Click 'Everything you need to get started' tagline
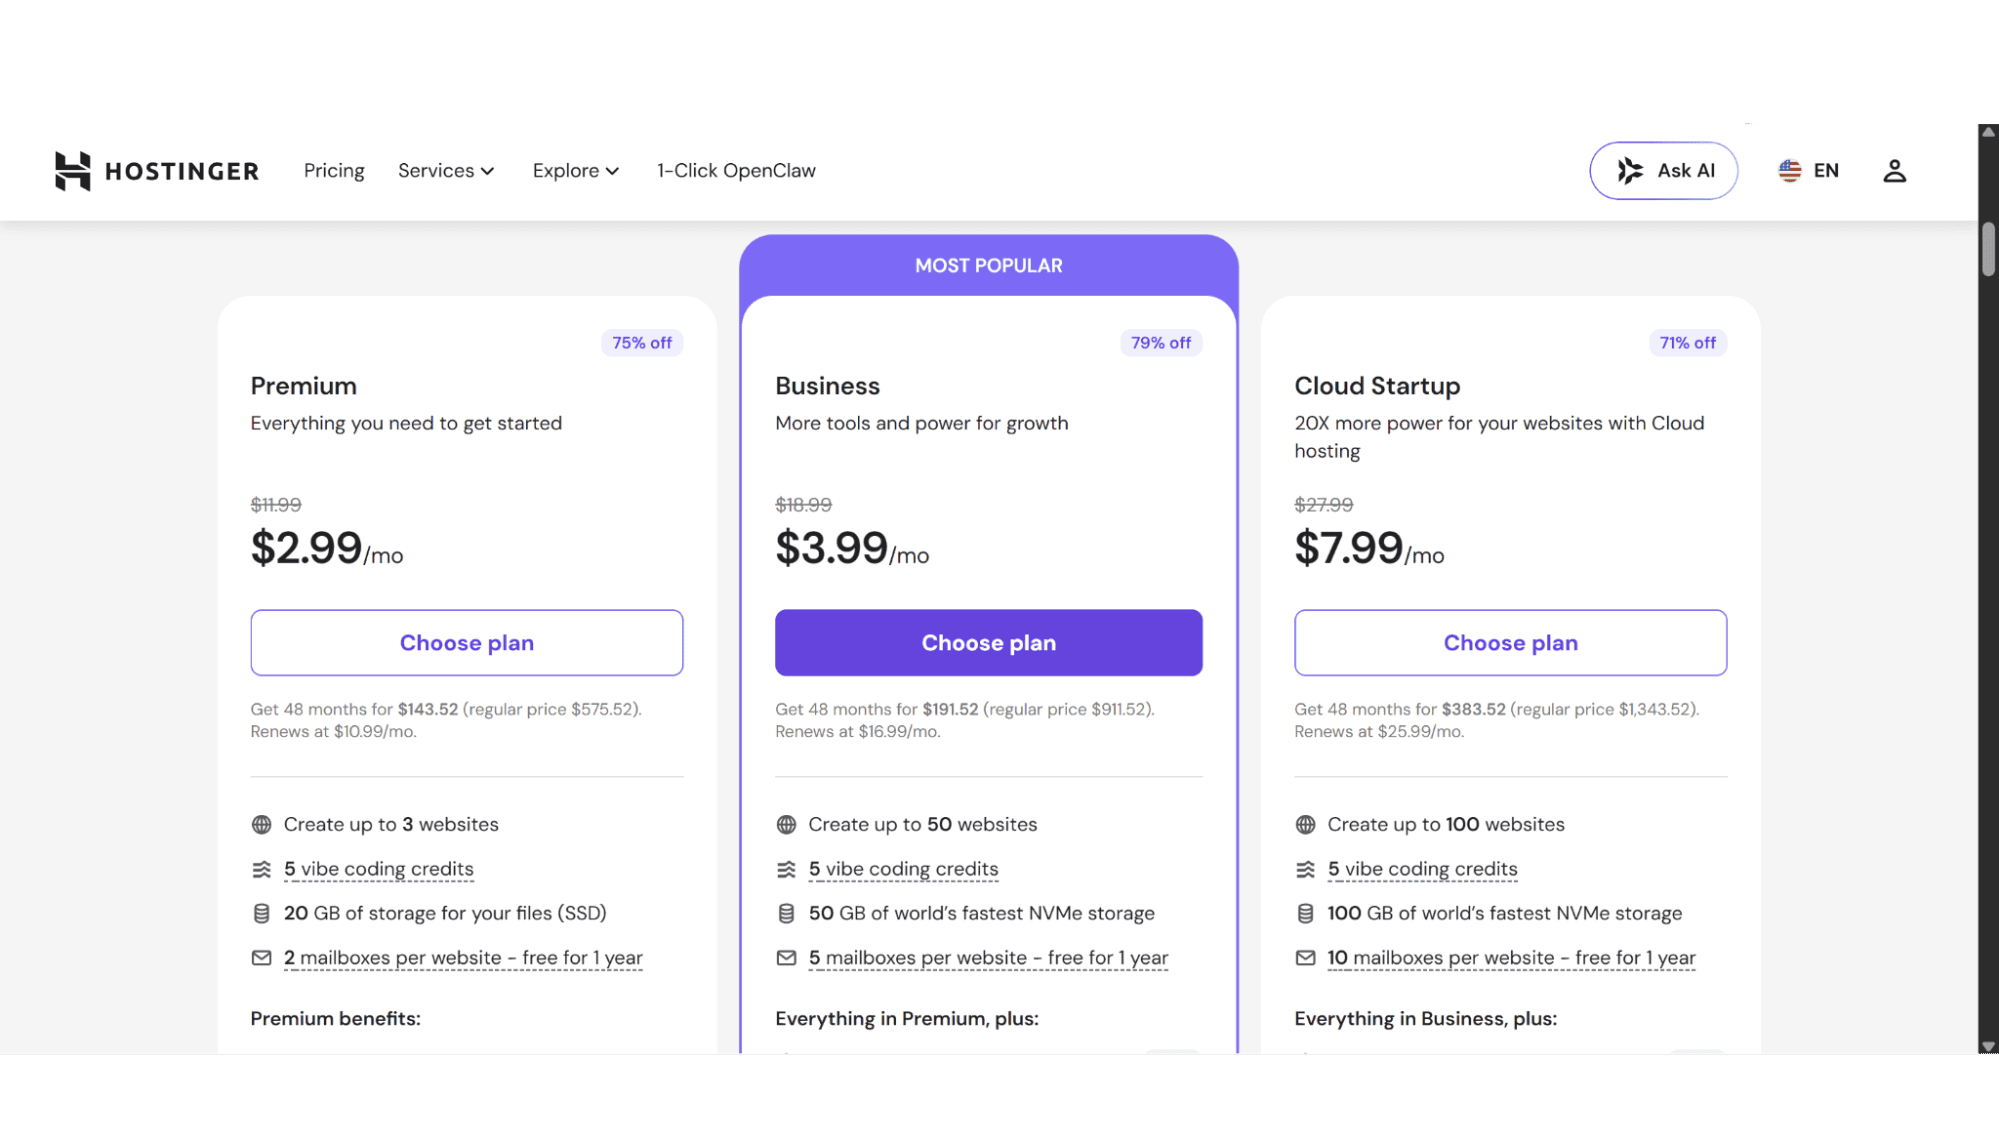The image size is (1999, 1125). pos(406,424)
